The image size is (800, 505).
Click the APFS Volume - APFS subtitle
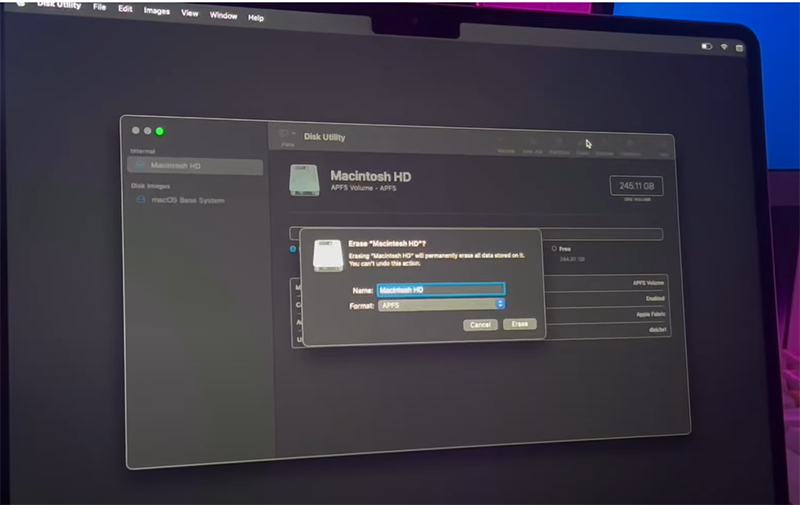[x=363, y=188]
